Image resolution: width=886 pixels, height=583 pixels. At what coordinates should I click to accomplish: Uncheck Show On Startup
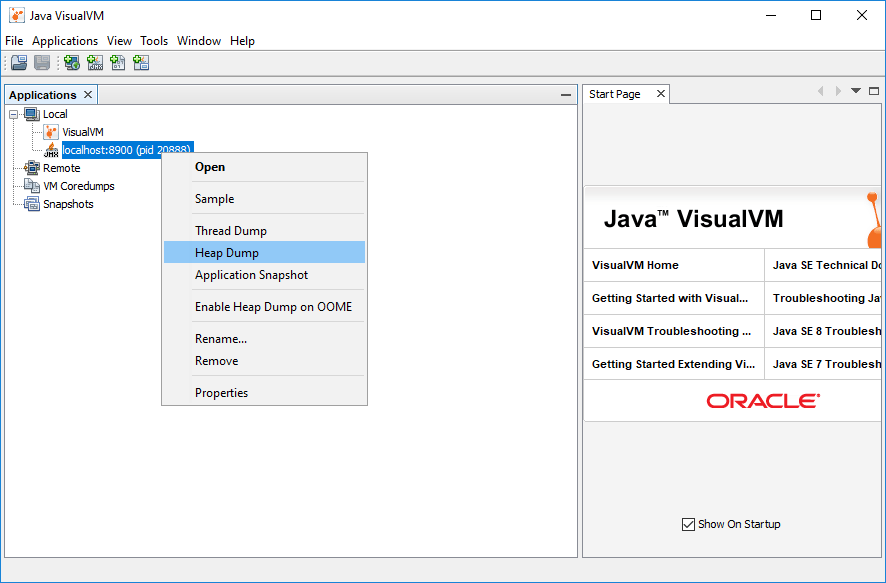[688, 524]
